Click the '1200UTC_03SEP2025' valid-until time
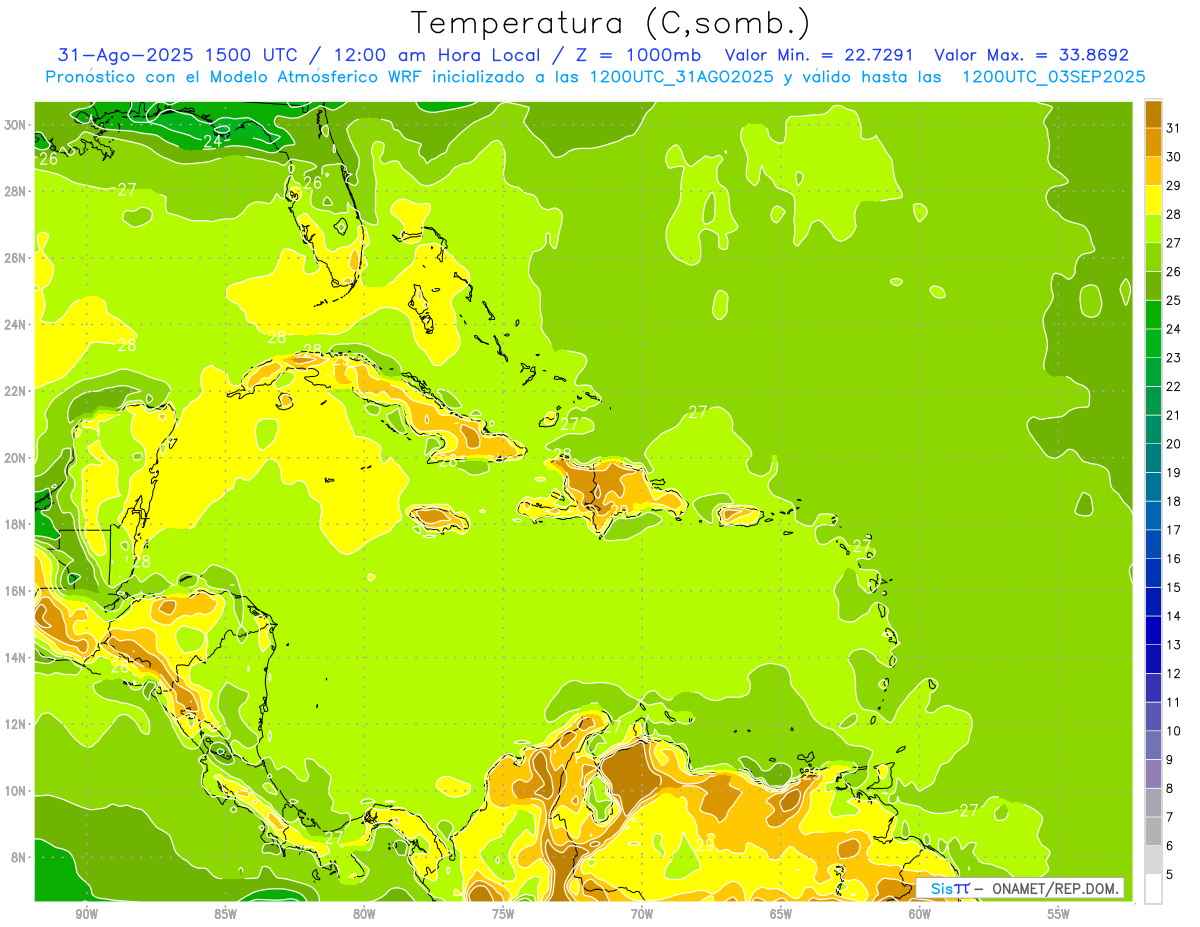 pyautogui.click(x=1053, y=77)
